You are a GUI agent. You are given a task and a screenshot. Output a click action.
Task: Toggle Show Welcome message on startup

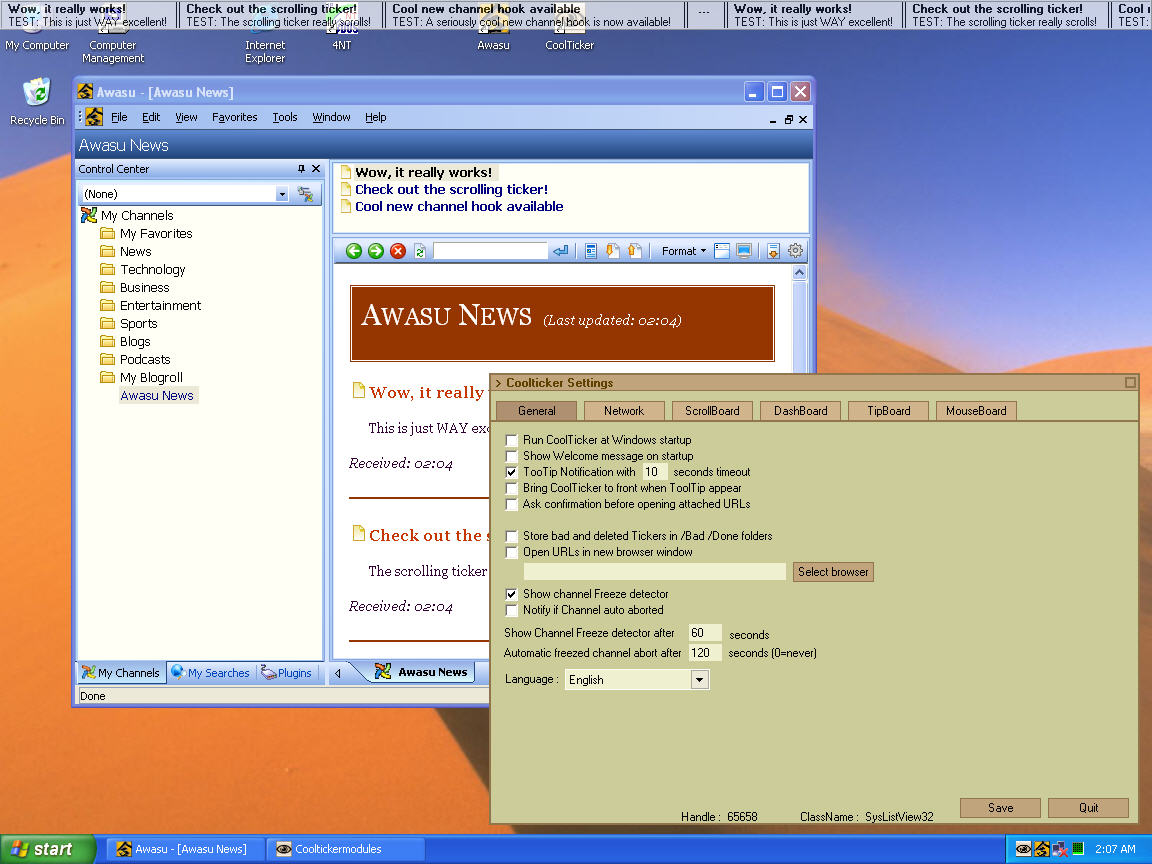(511, 456)
